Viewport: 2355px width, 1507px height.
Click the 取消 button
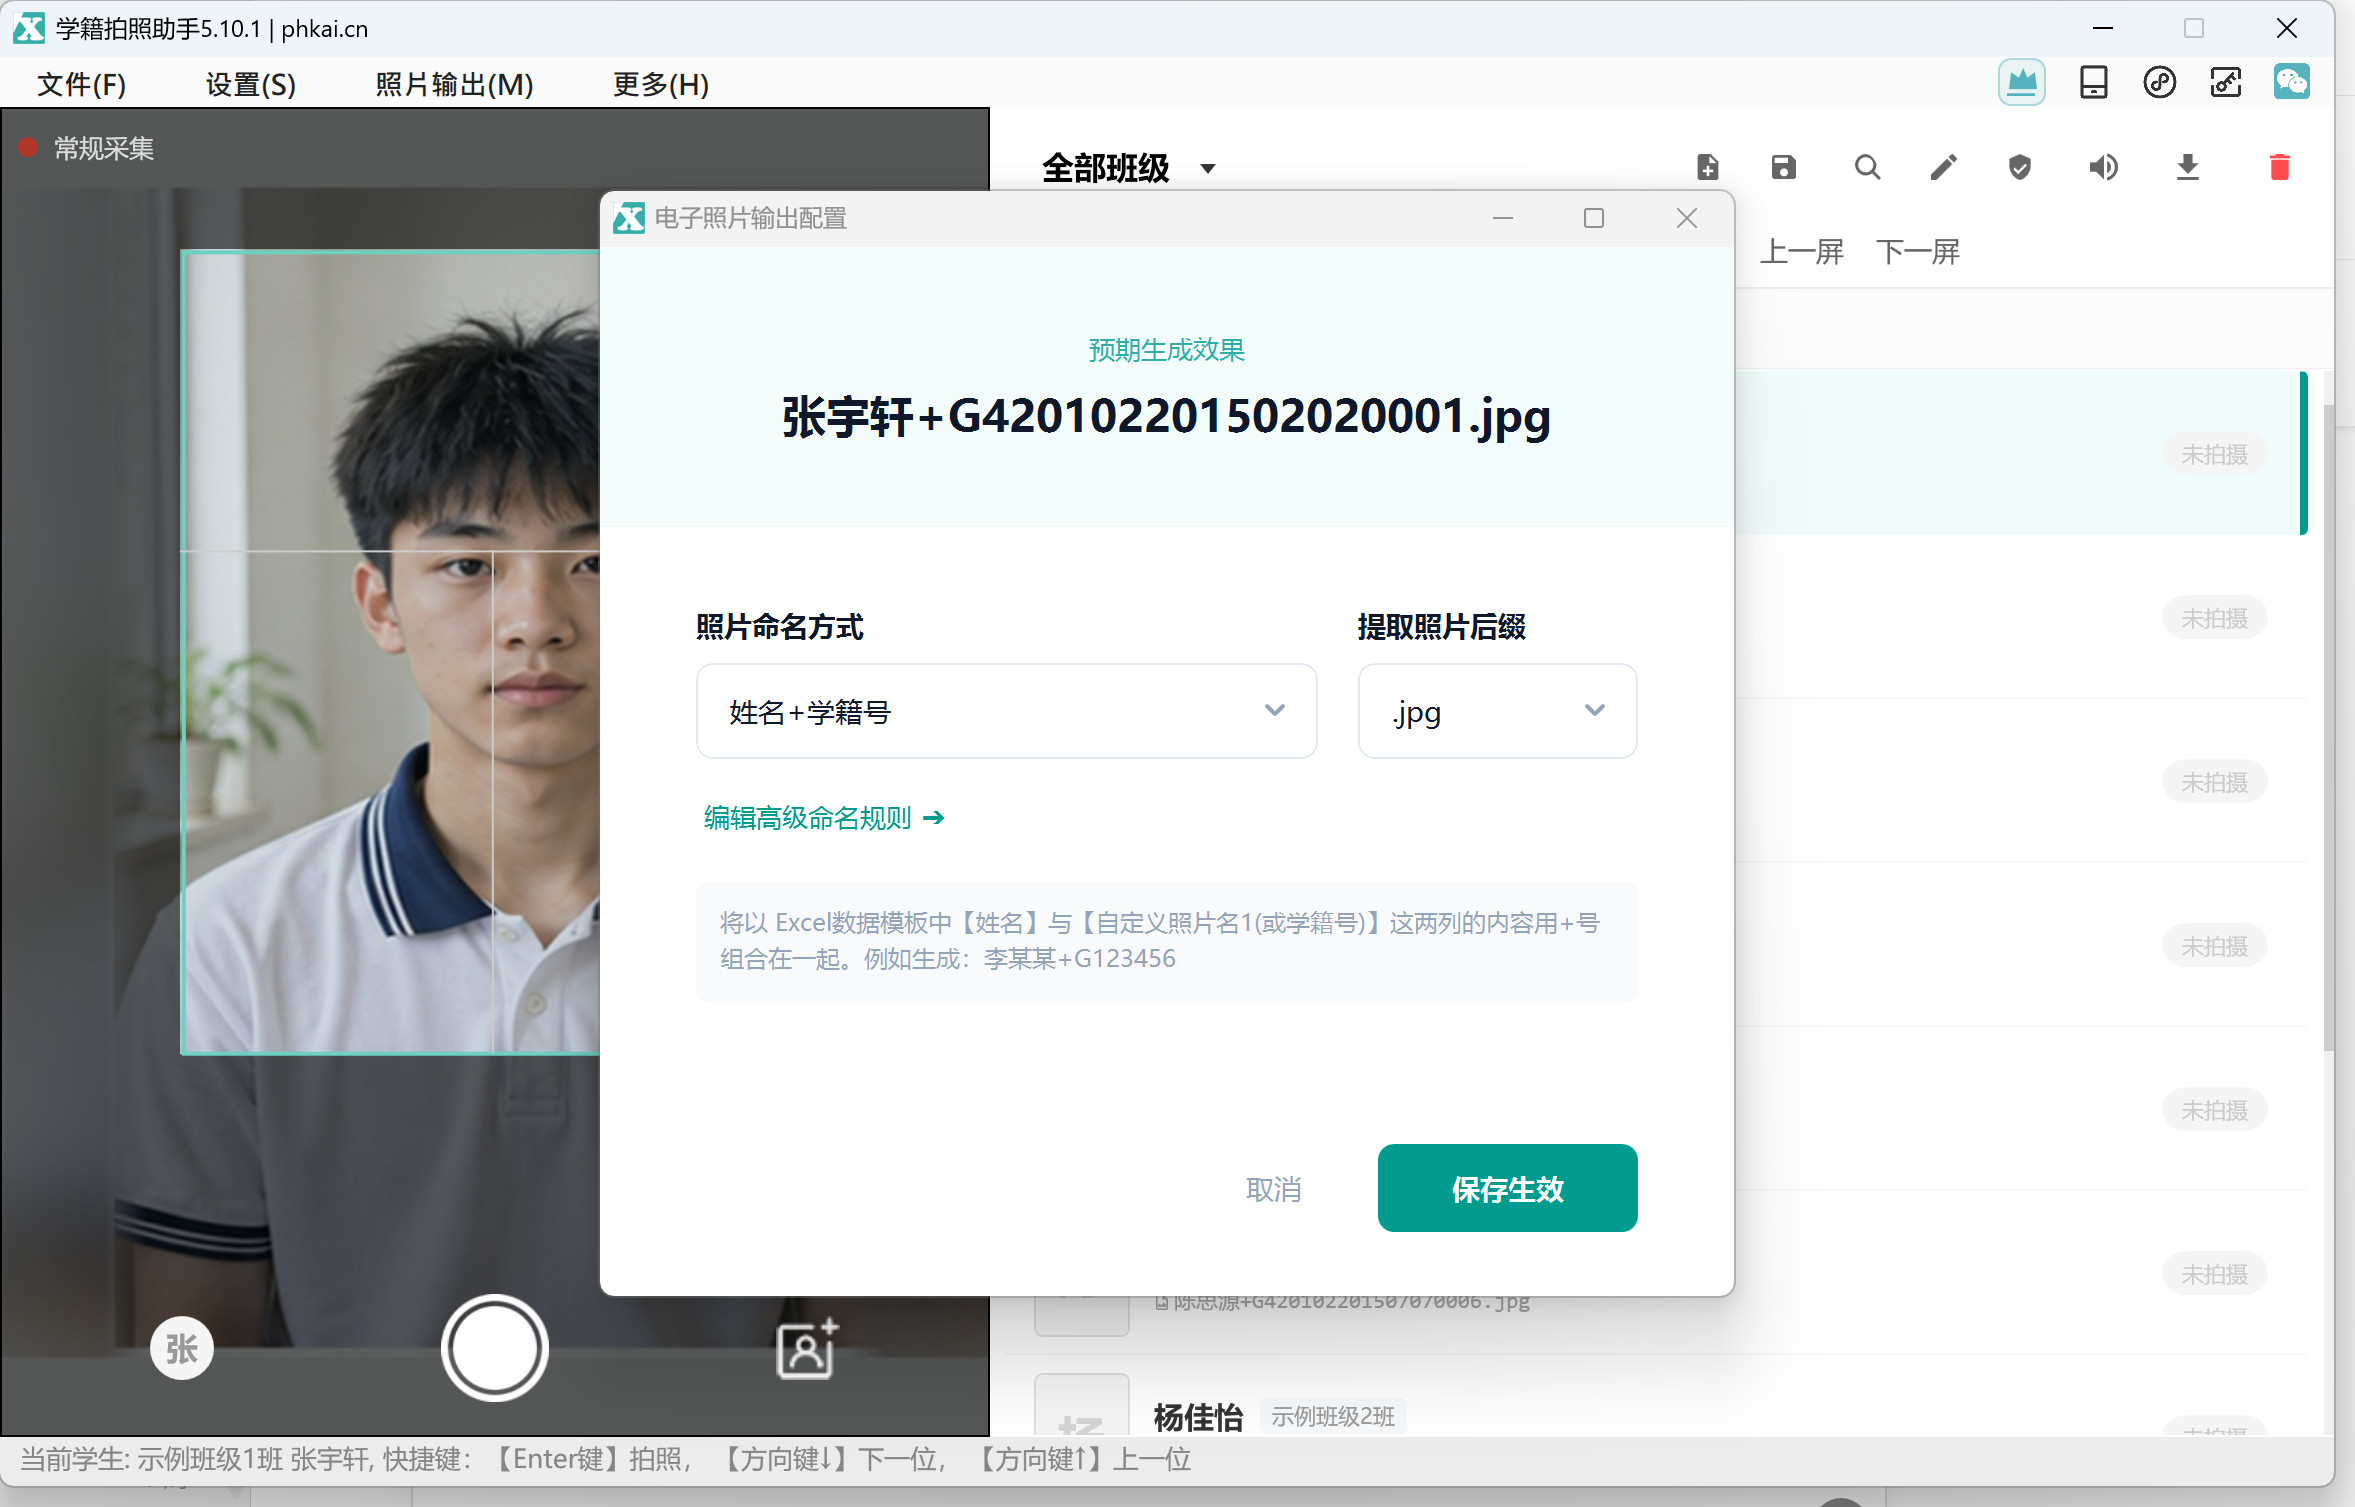click(x=1273, y=1189)
